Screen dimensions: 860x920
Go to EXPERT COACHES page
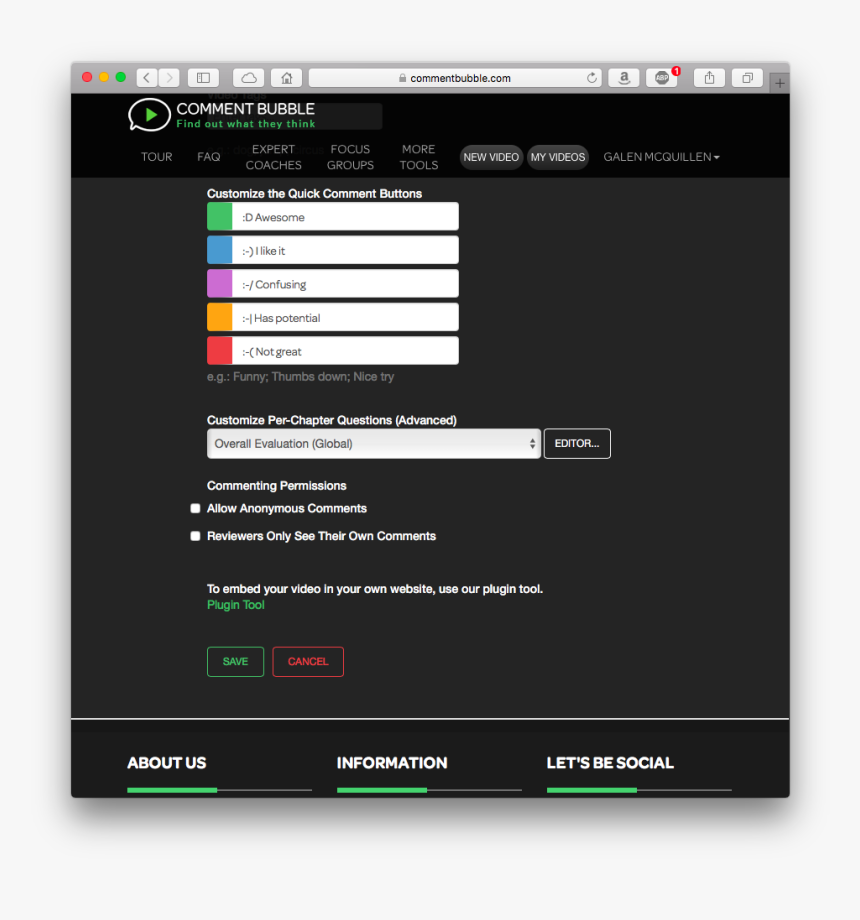point(273,157)
